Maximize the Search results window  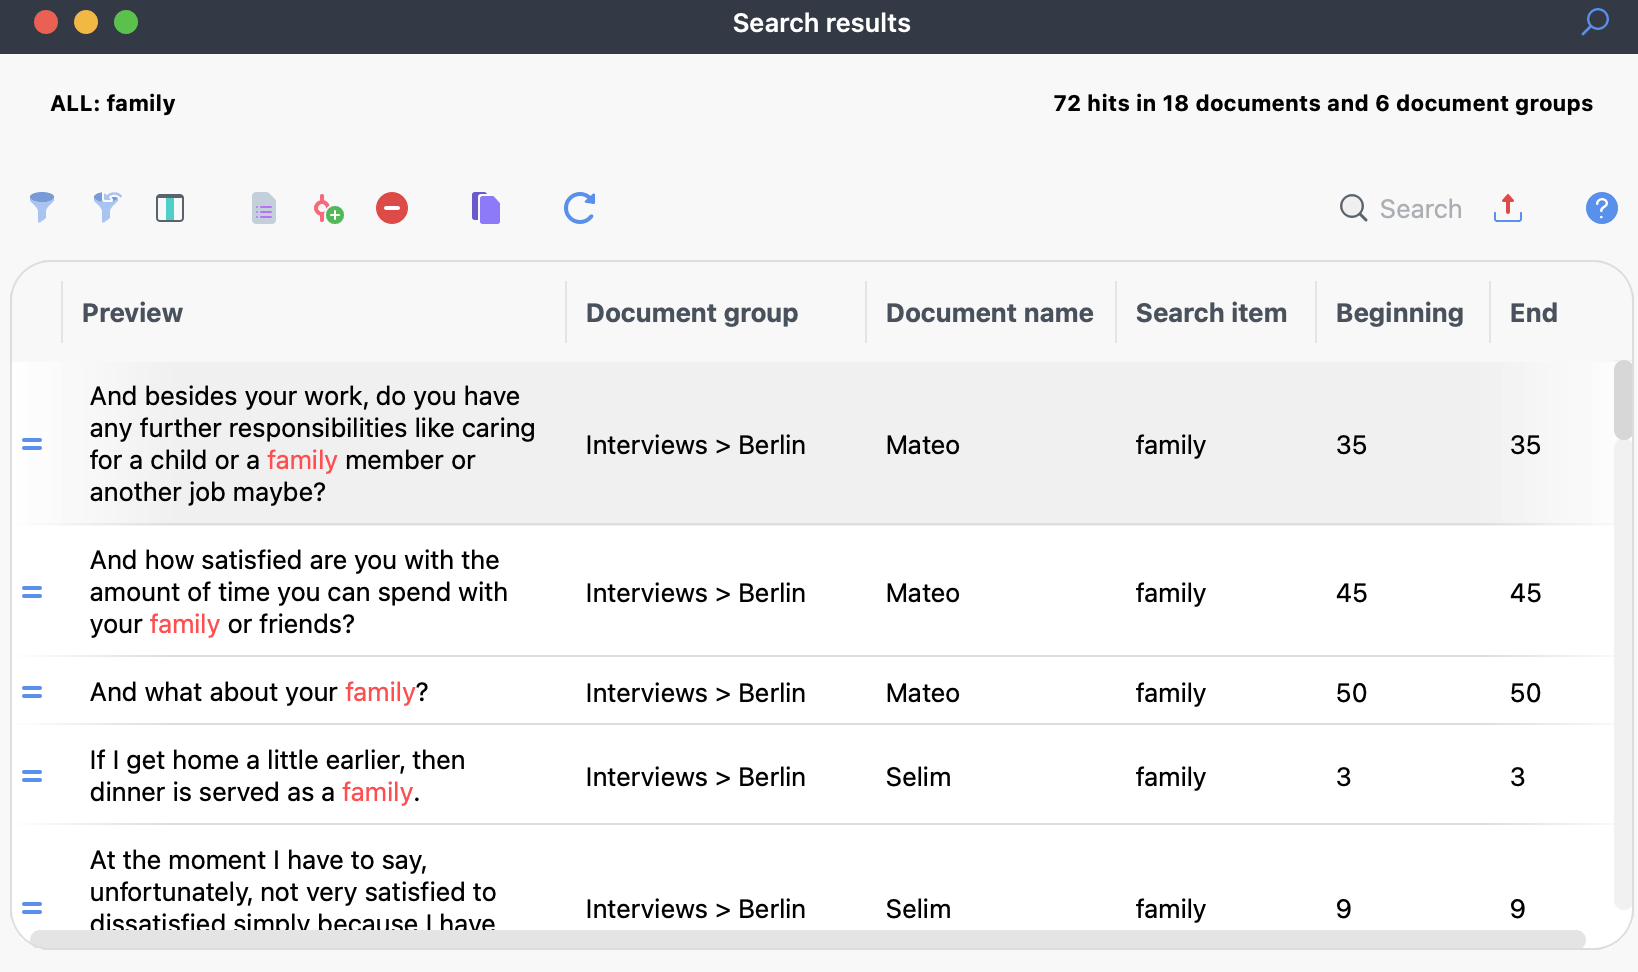coord(126,22)
